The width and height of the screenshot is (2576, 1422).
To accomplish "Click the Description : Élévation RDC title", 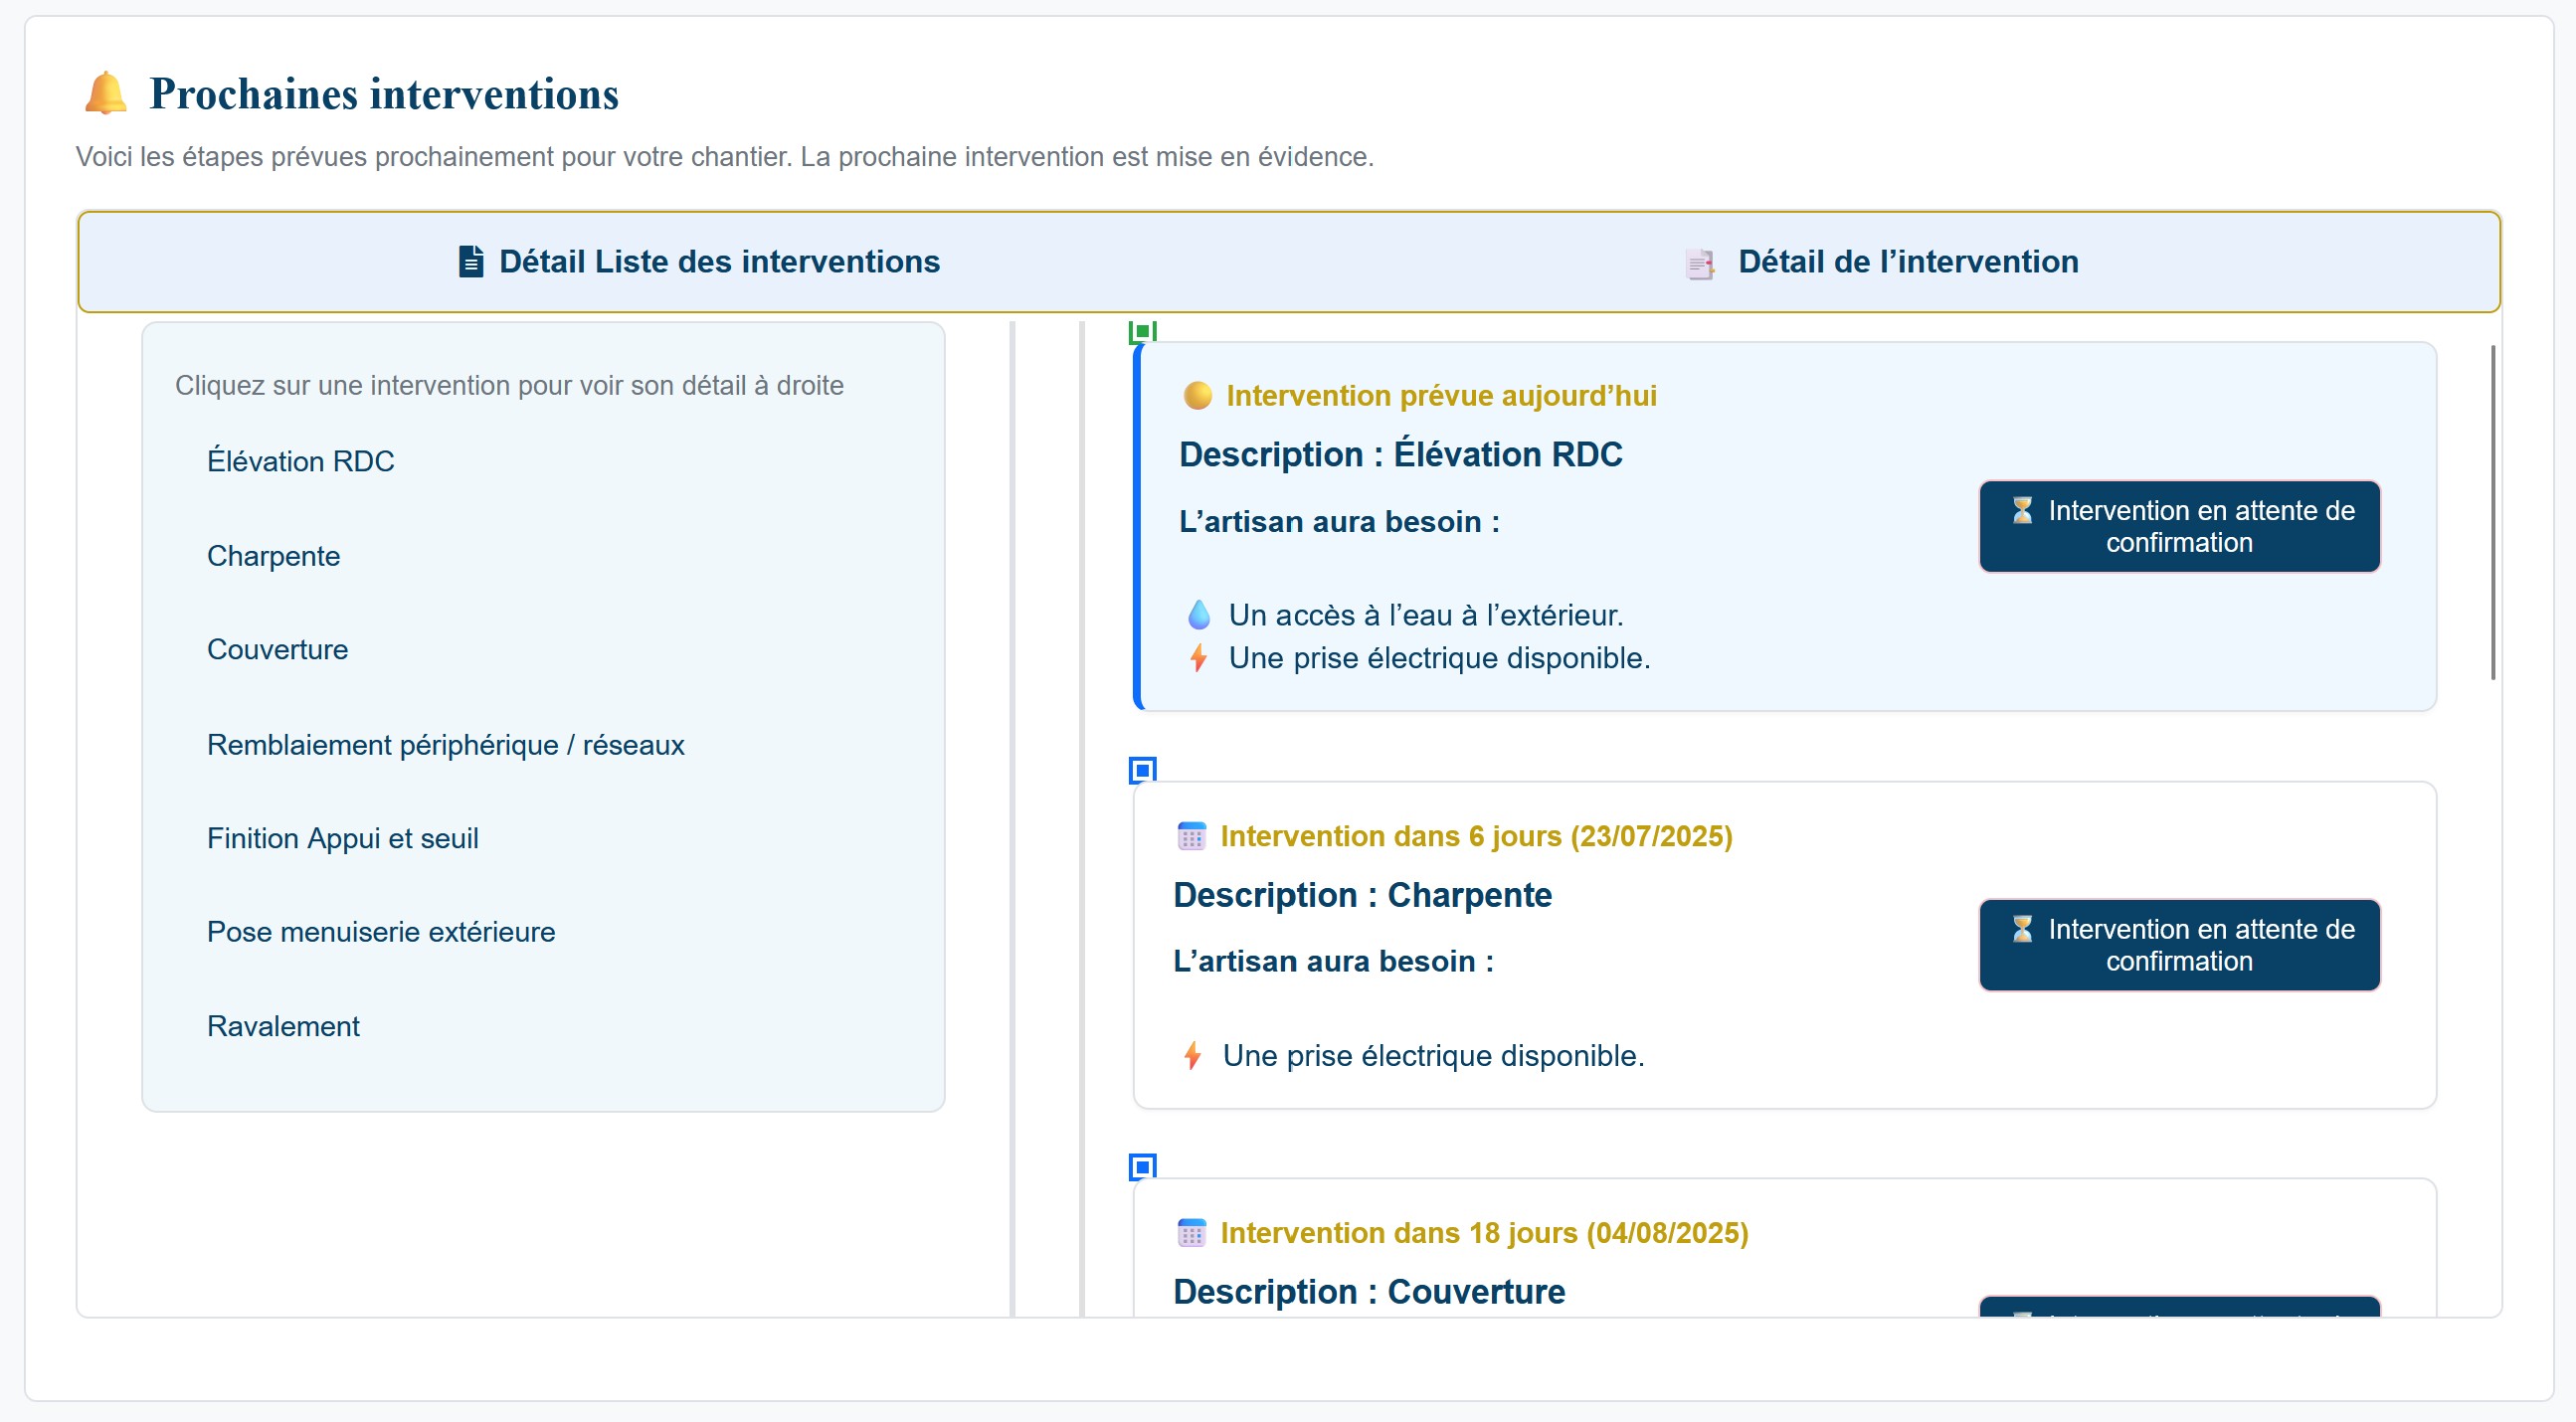I will click(x=1400, y=454).
